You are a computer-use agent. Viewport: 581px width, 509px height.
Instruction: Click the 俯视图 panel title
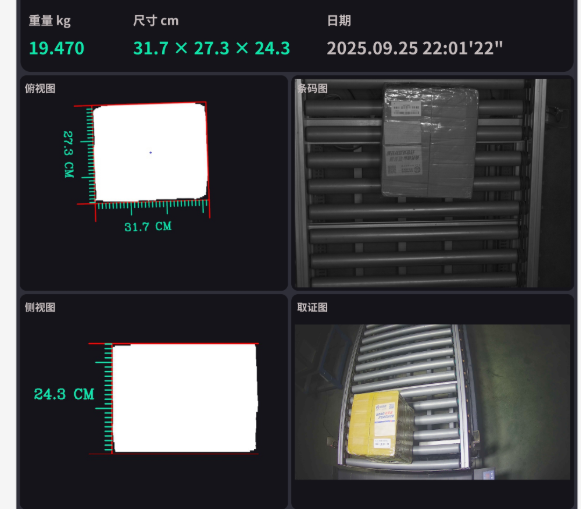40,89
